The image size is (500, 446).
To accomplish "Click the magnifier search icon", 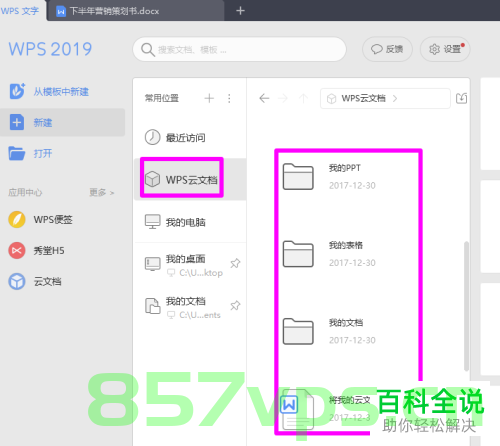I will [x=147, y=50].
